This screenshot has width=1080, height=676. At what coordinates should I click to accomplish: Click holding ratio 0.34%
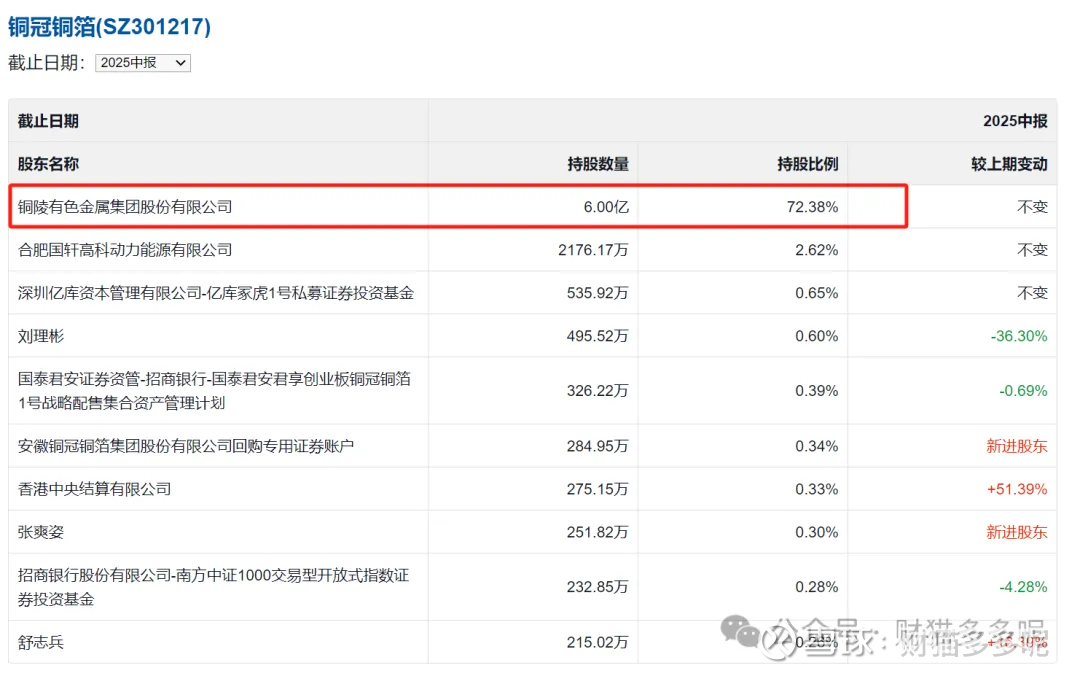coord(817,446)
